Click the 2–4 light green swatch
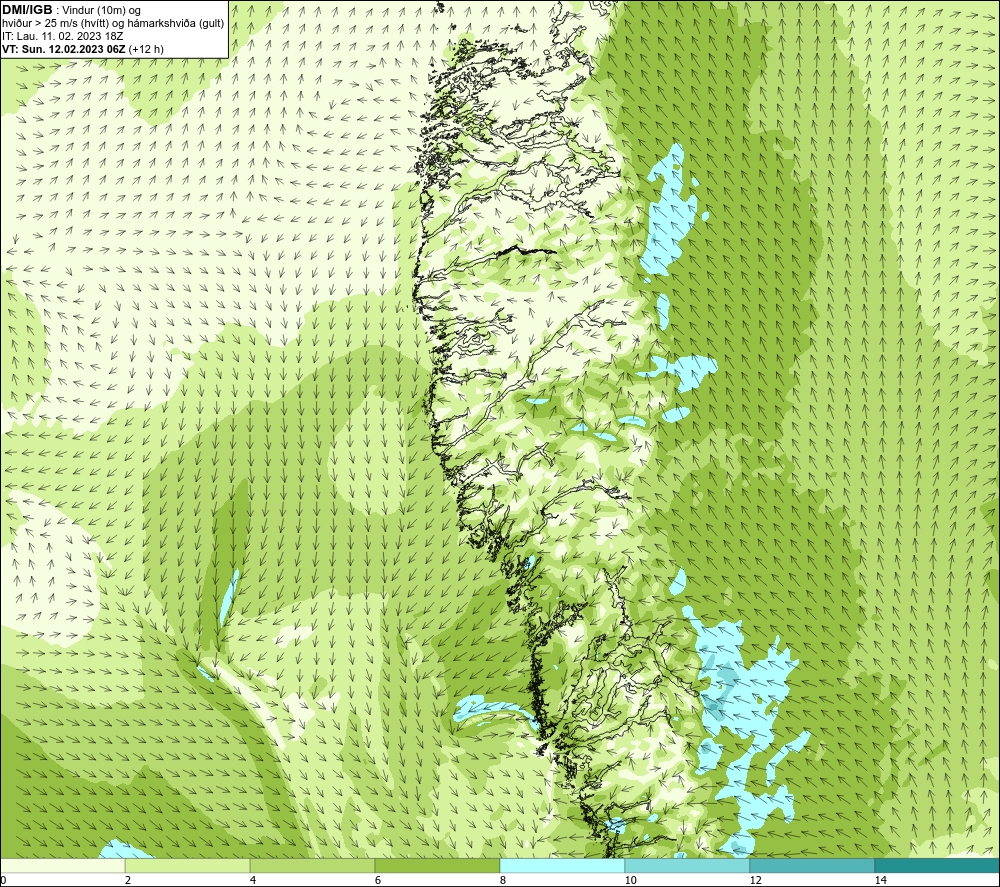Viewport: 1000px width, 887px height. pos(188,865)
